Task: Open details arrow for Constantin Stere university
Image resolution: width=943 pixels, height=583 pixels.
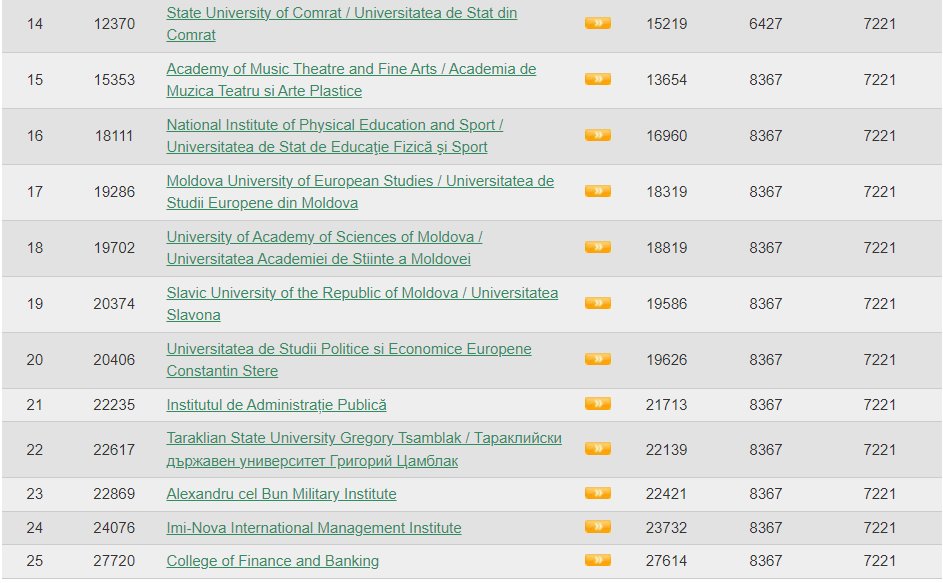Action: 598,359
